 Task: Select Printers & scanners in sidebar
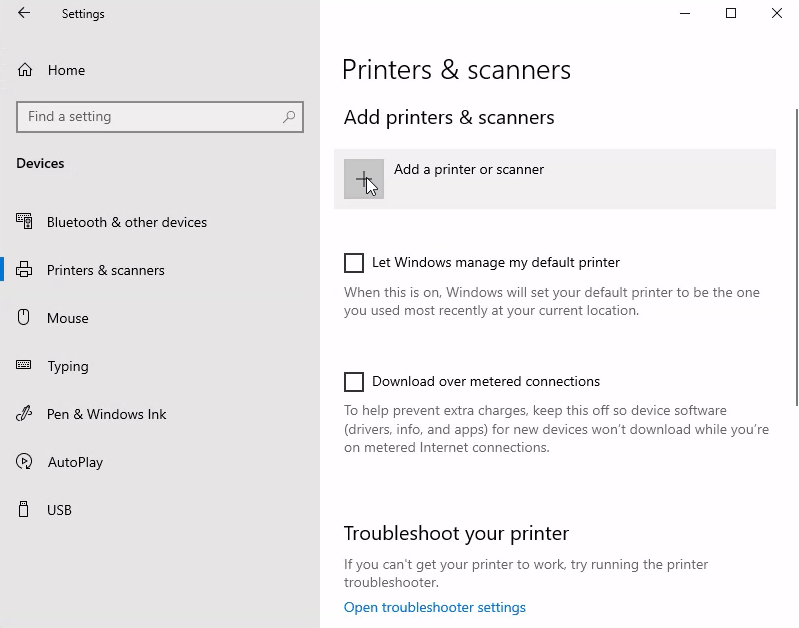tap(105, 270)
